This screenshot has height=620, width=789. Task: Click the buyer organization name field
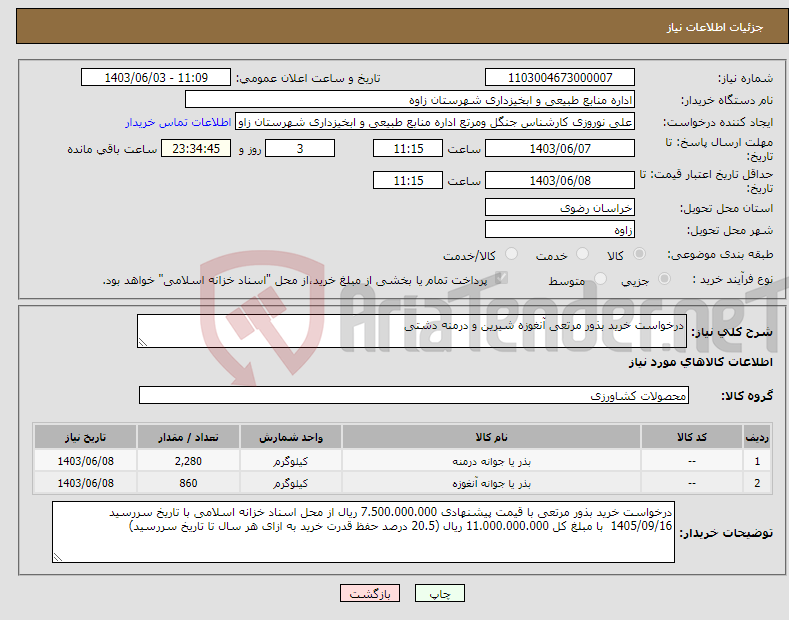pyautogui.click(x=410, y=100)
